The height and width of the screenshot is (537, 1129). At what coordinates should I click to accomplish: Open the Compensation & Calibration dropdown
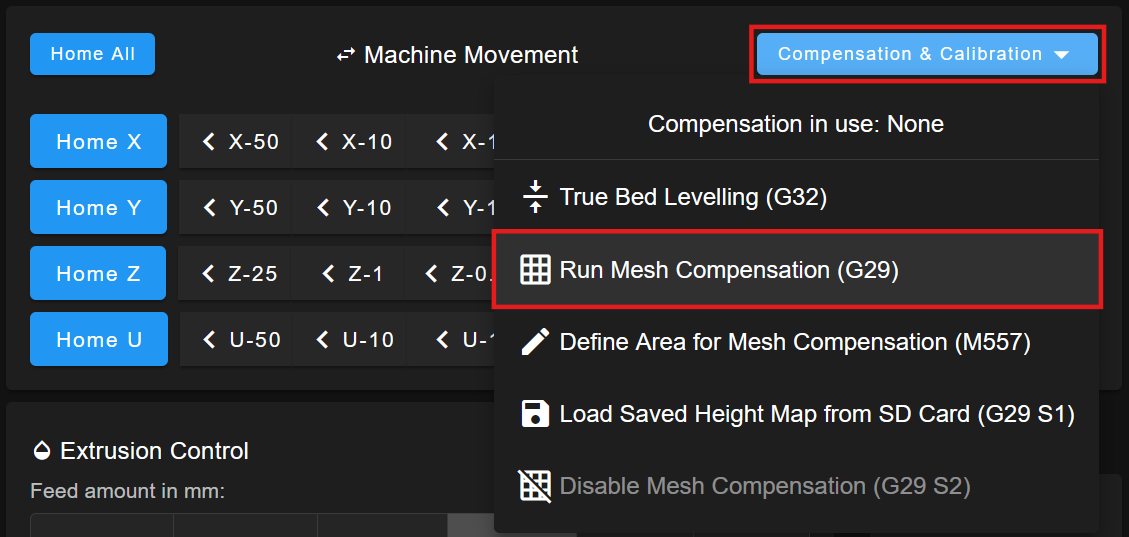(927, 54)
